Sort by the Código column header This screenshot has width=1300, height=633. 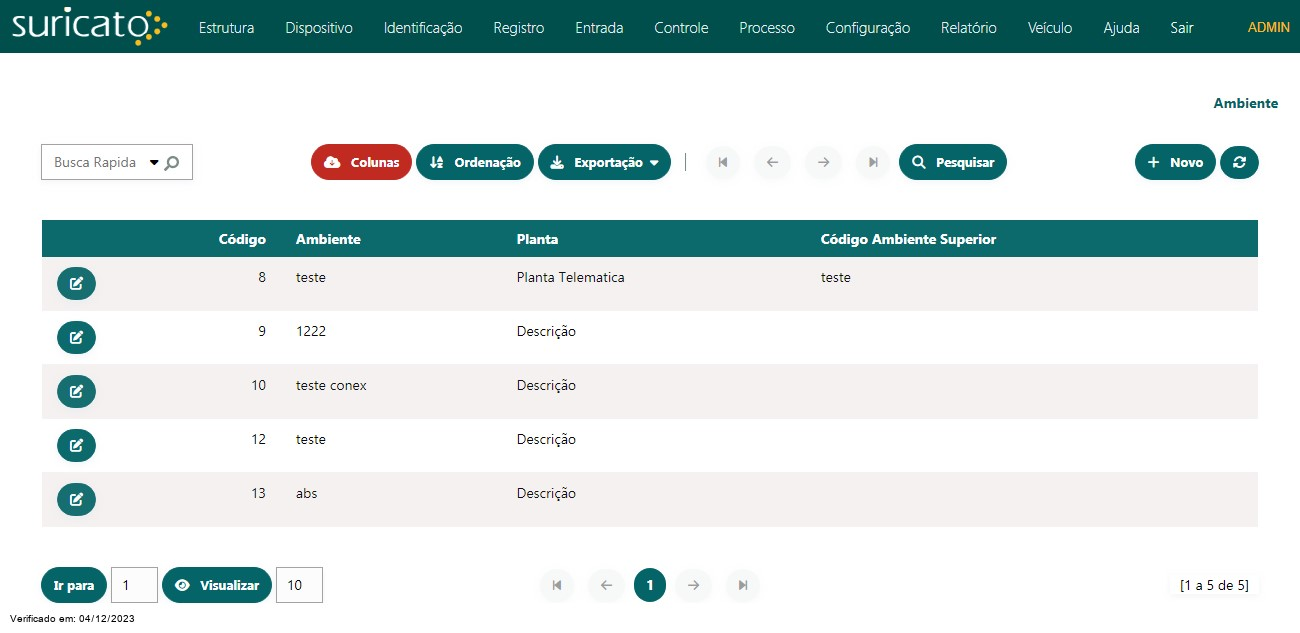(x=242, y=239)
